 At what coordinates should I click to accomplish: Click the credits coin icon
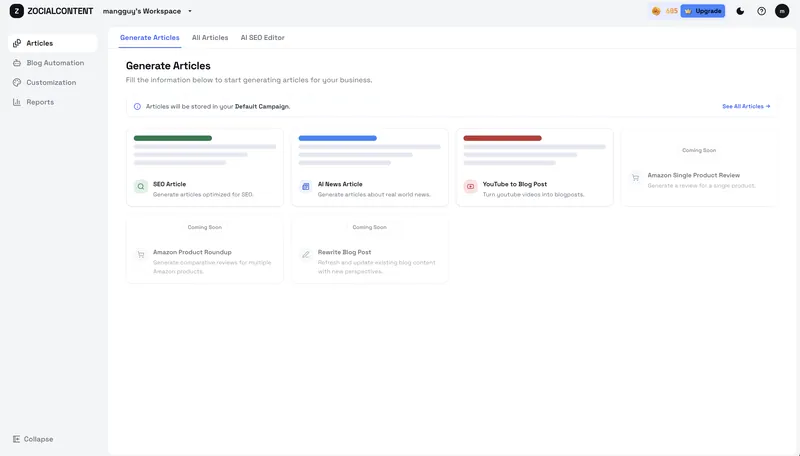tap(656, 11)
